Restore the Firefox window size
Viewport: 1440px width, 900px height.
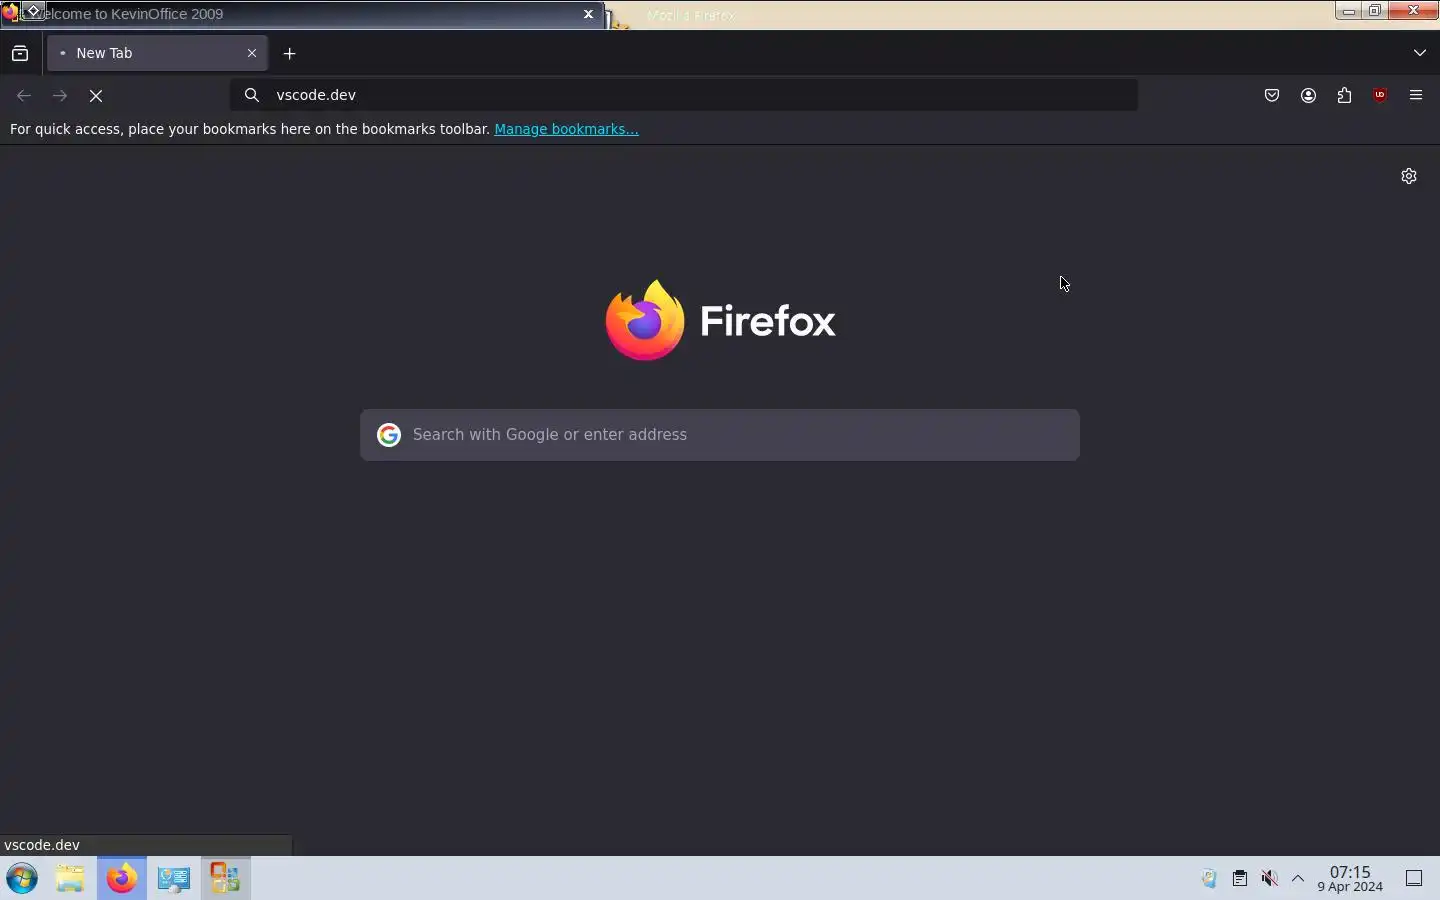(1377, 11)
